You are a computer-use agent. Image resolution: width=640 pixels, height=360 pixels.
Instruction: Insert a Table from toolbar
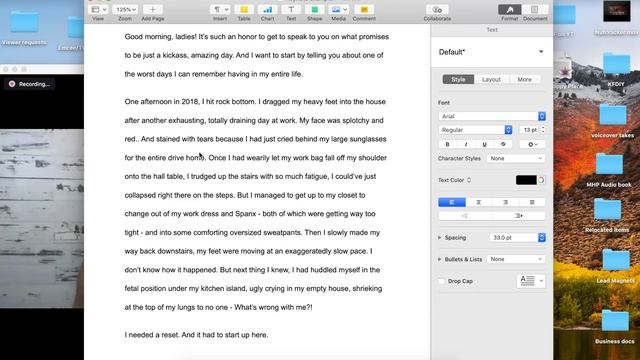tap(244, 9)
